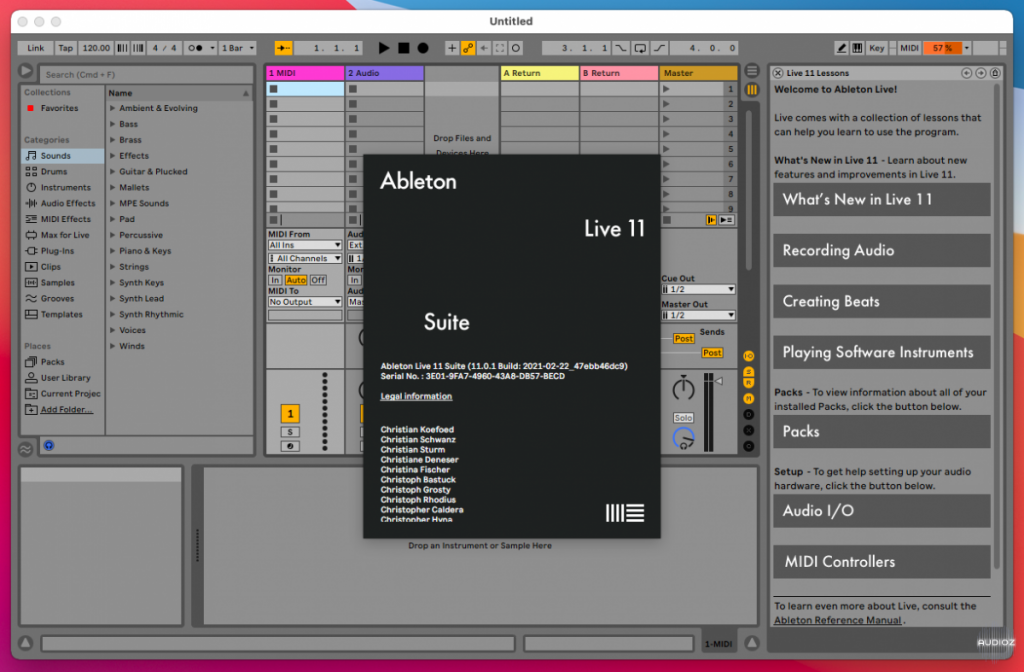This screenshot has height=672, width=1024.
Task: Close the Live 11 Lessons help view
Action: (x=778, y=73)
